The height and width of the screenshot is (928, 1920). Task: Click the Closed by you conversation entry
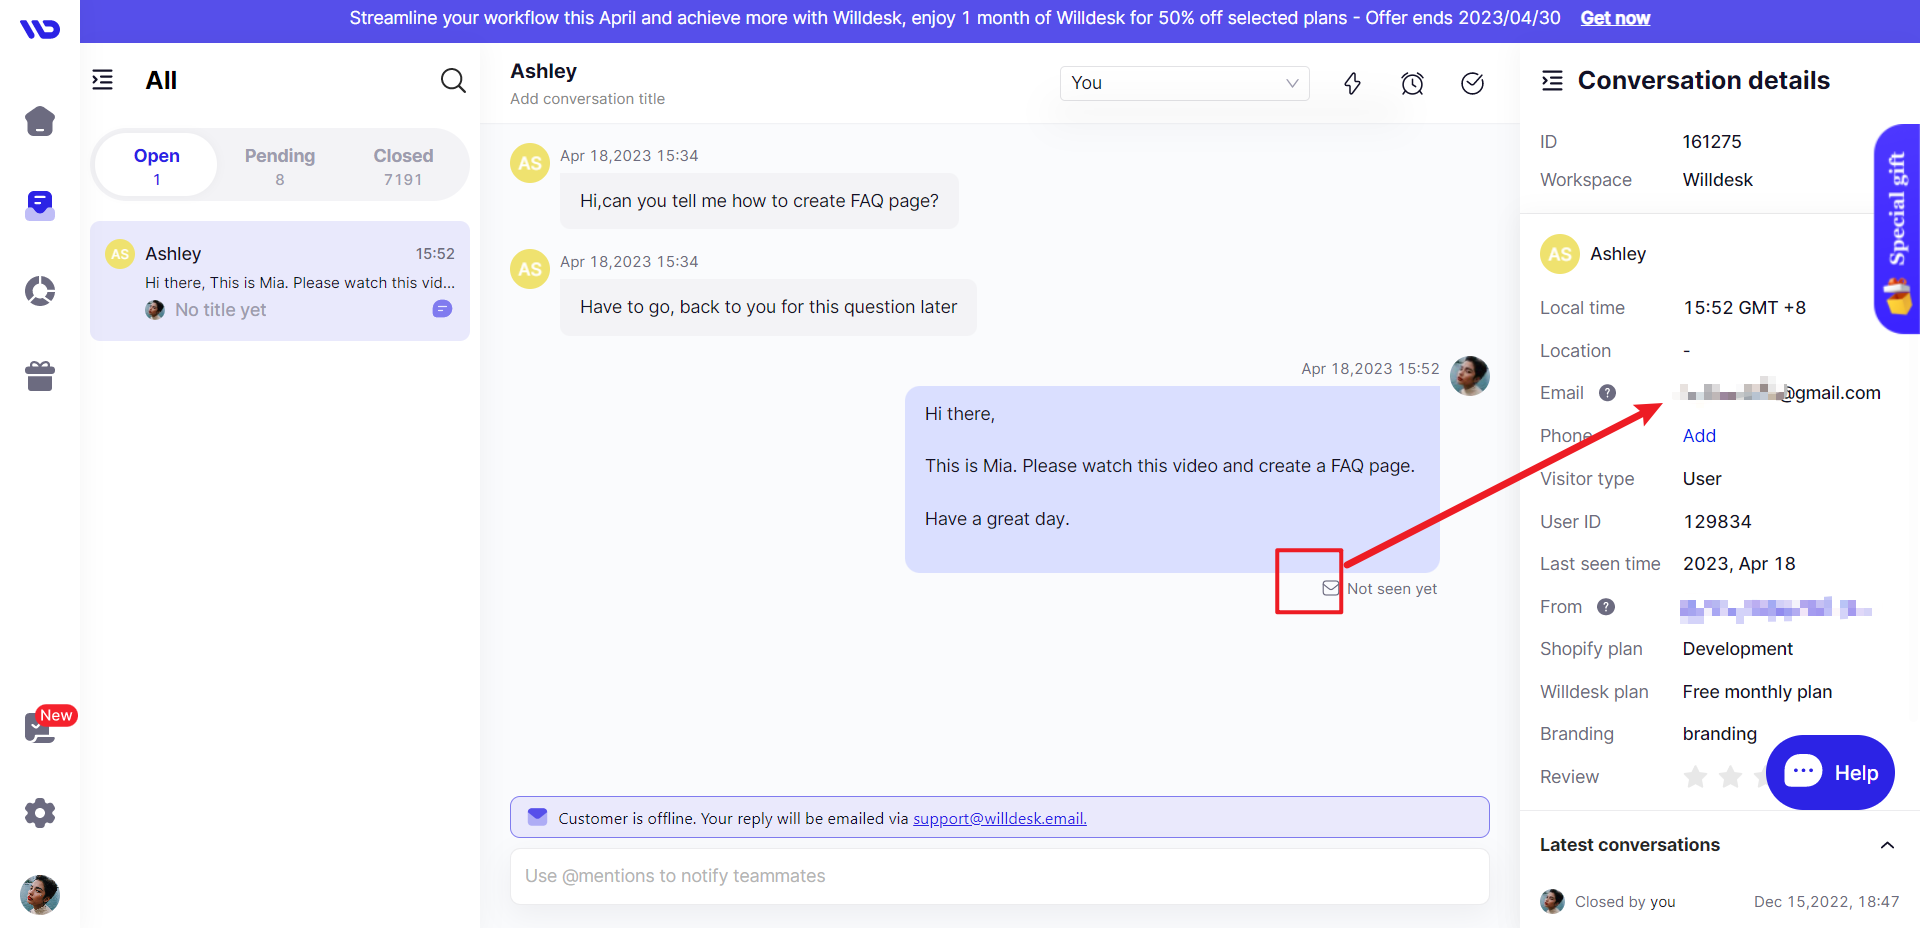click(1719, 901)
